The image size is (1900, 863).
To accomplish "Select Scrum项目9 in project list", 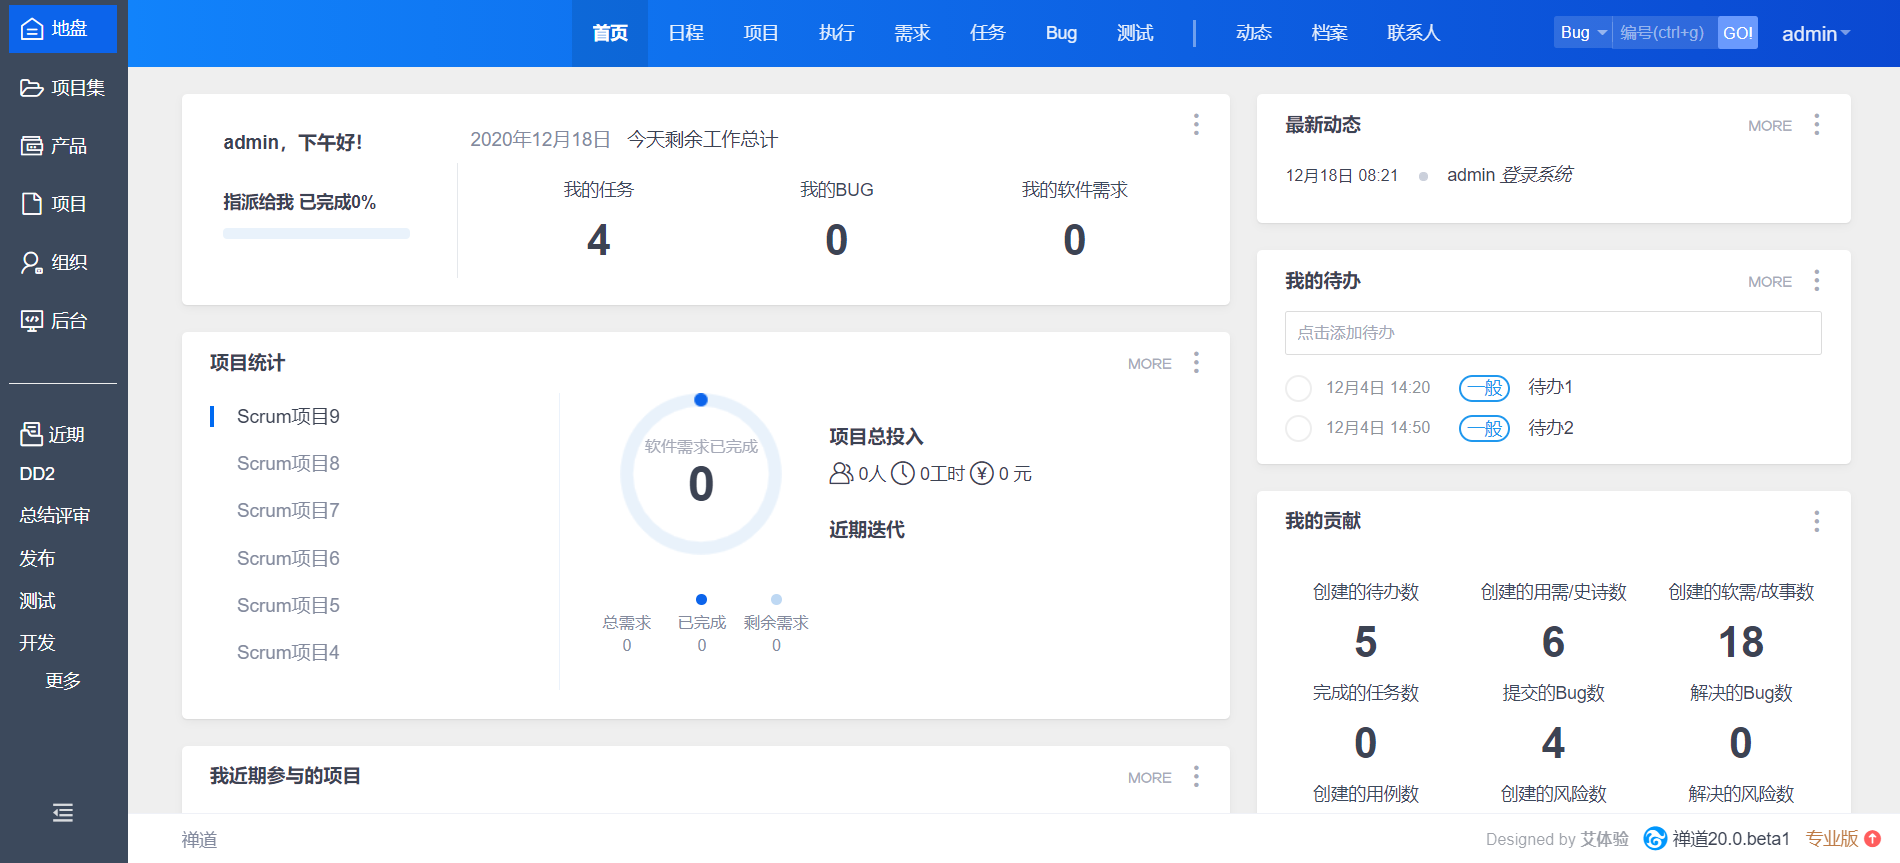I will pyautogui.click(x=288, y=416).
